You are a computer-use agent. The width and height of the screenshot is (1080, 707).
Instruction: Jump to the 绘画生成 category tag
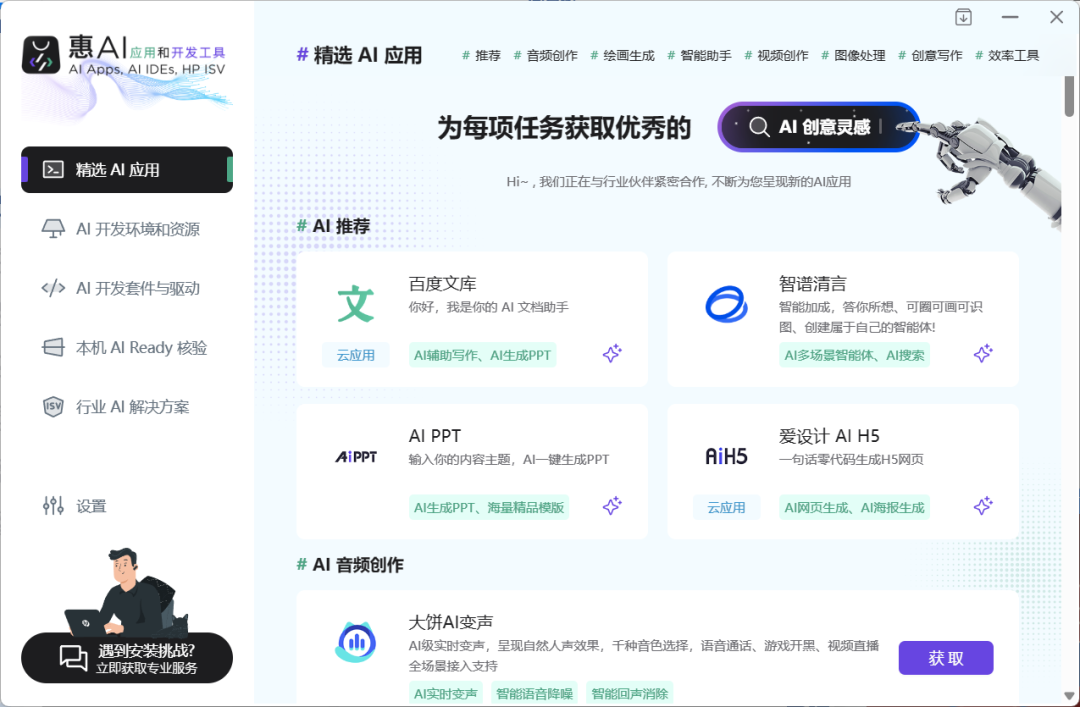(628, 56)
